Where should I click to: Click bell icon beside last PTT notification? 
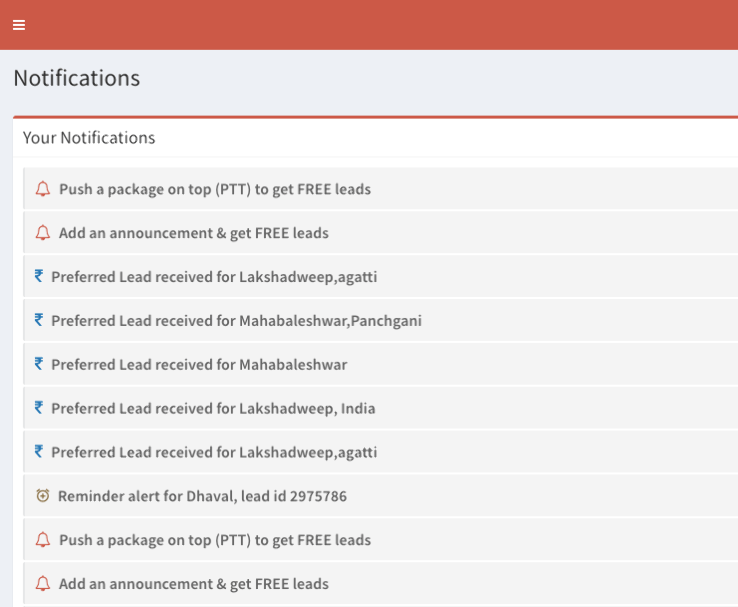coord(43,539)
